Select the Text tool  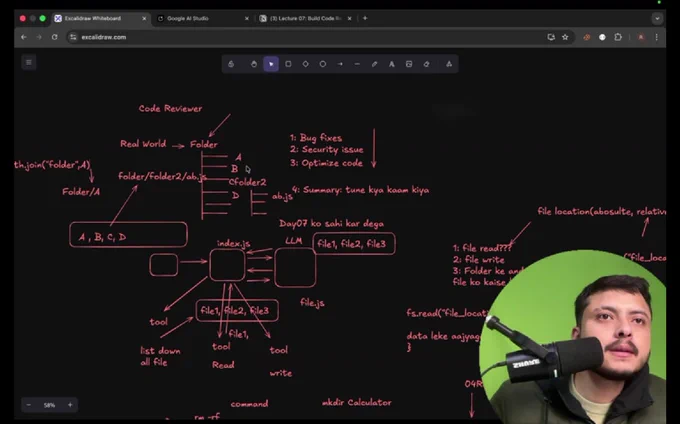tap(392, 64)
